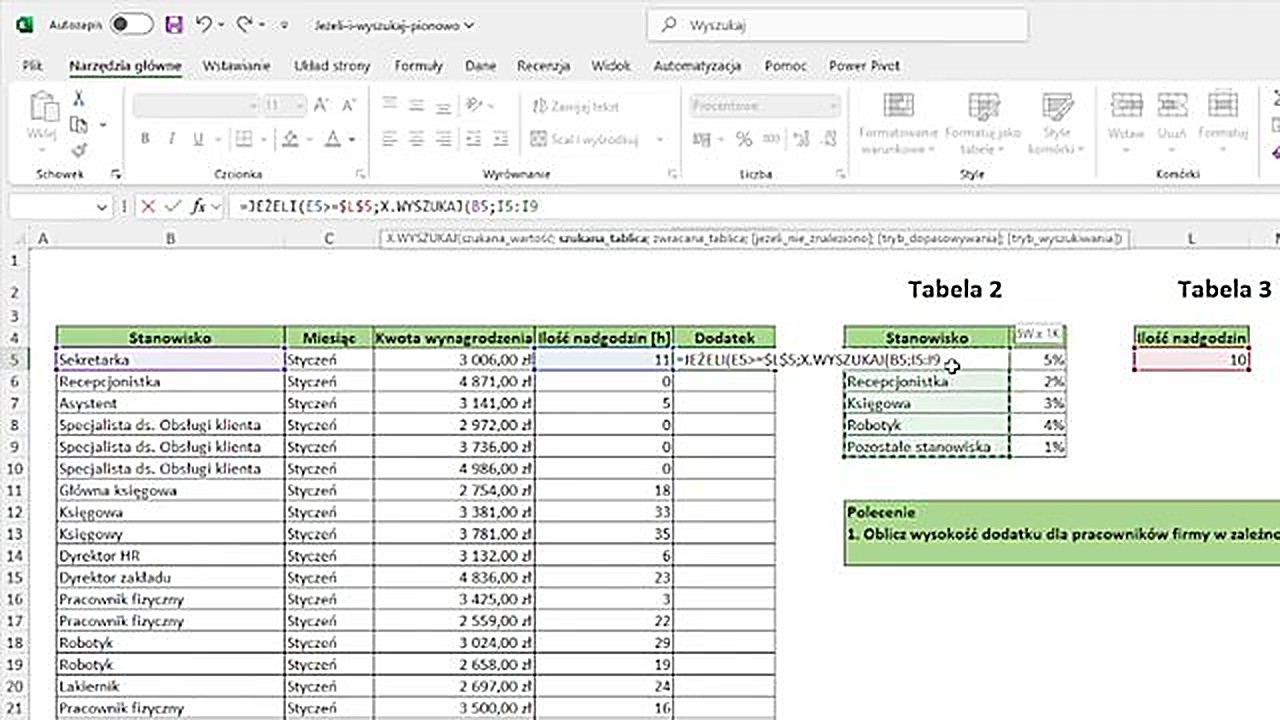Click the Wstaw icon in Komórki group
This screenshot has width=1280, height=720.
click(x=1127, y=115)
